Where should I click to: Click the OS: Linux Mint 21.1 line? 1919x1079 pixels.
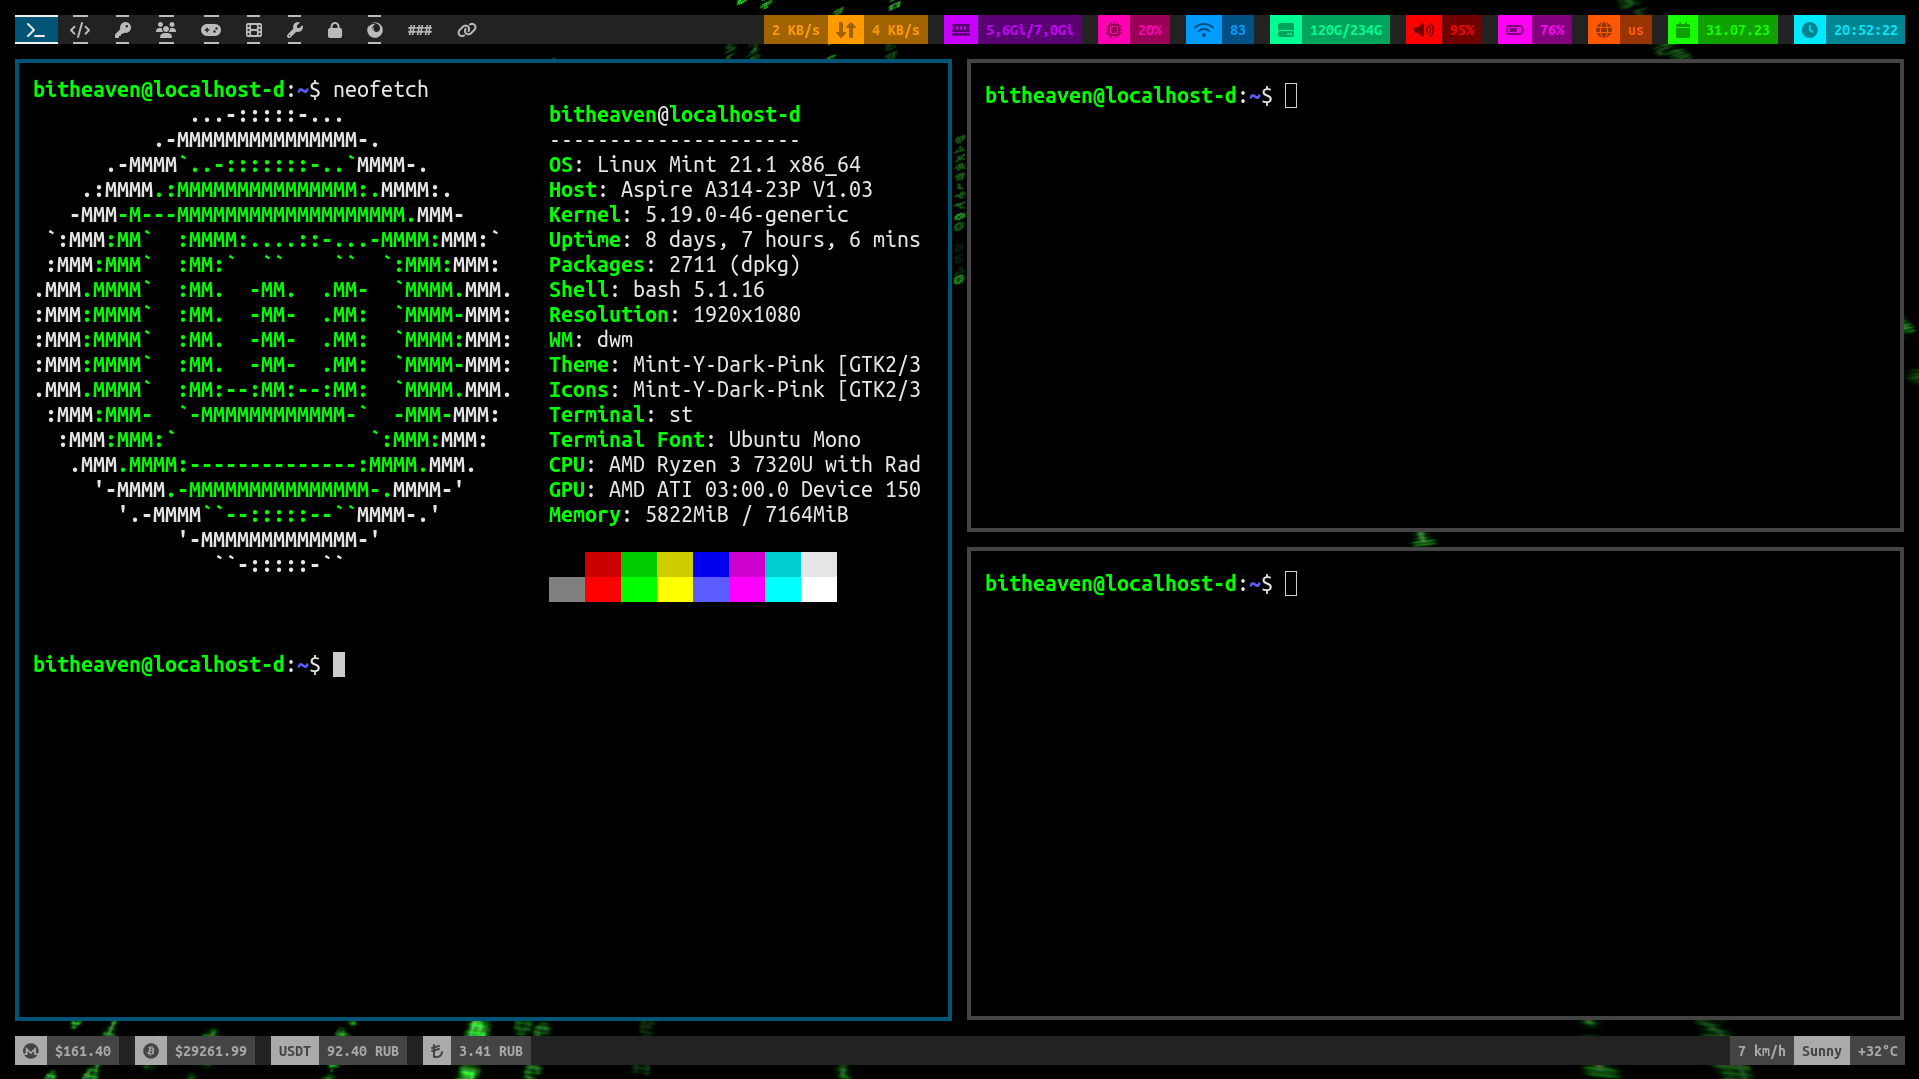click(x=705, y=165)
